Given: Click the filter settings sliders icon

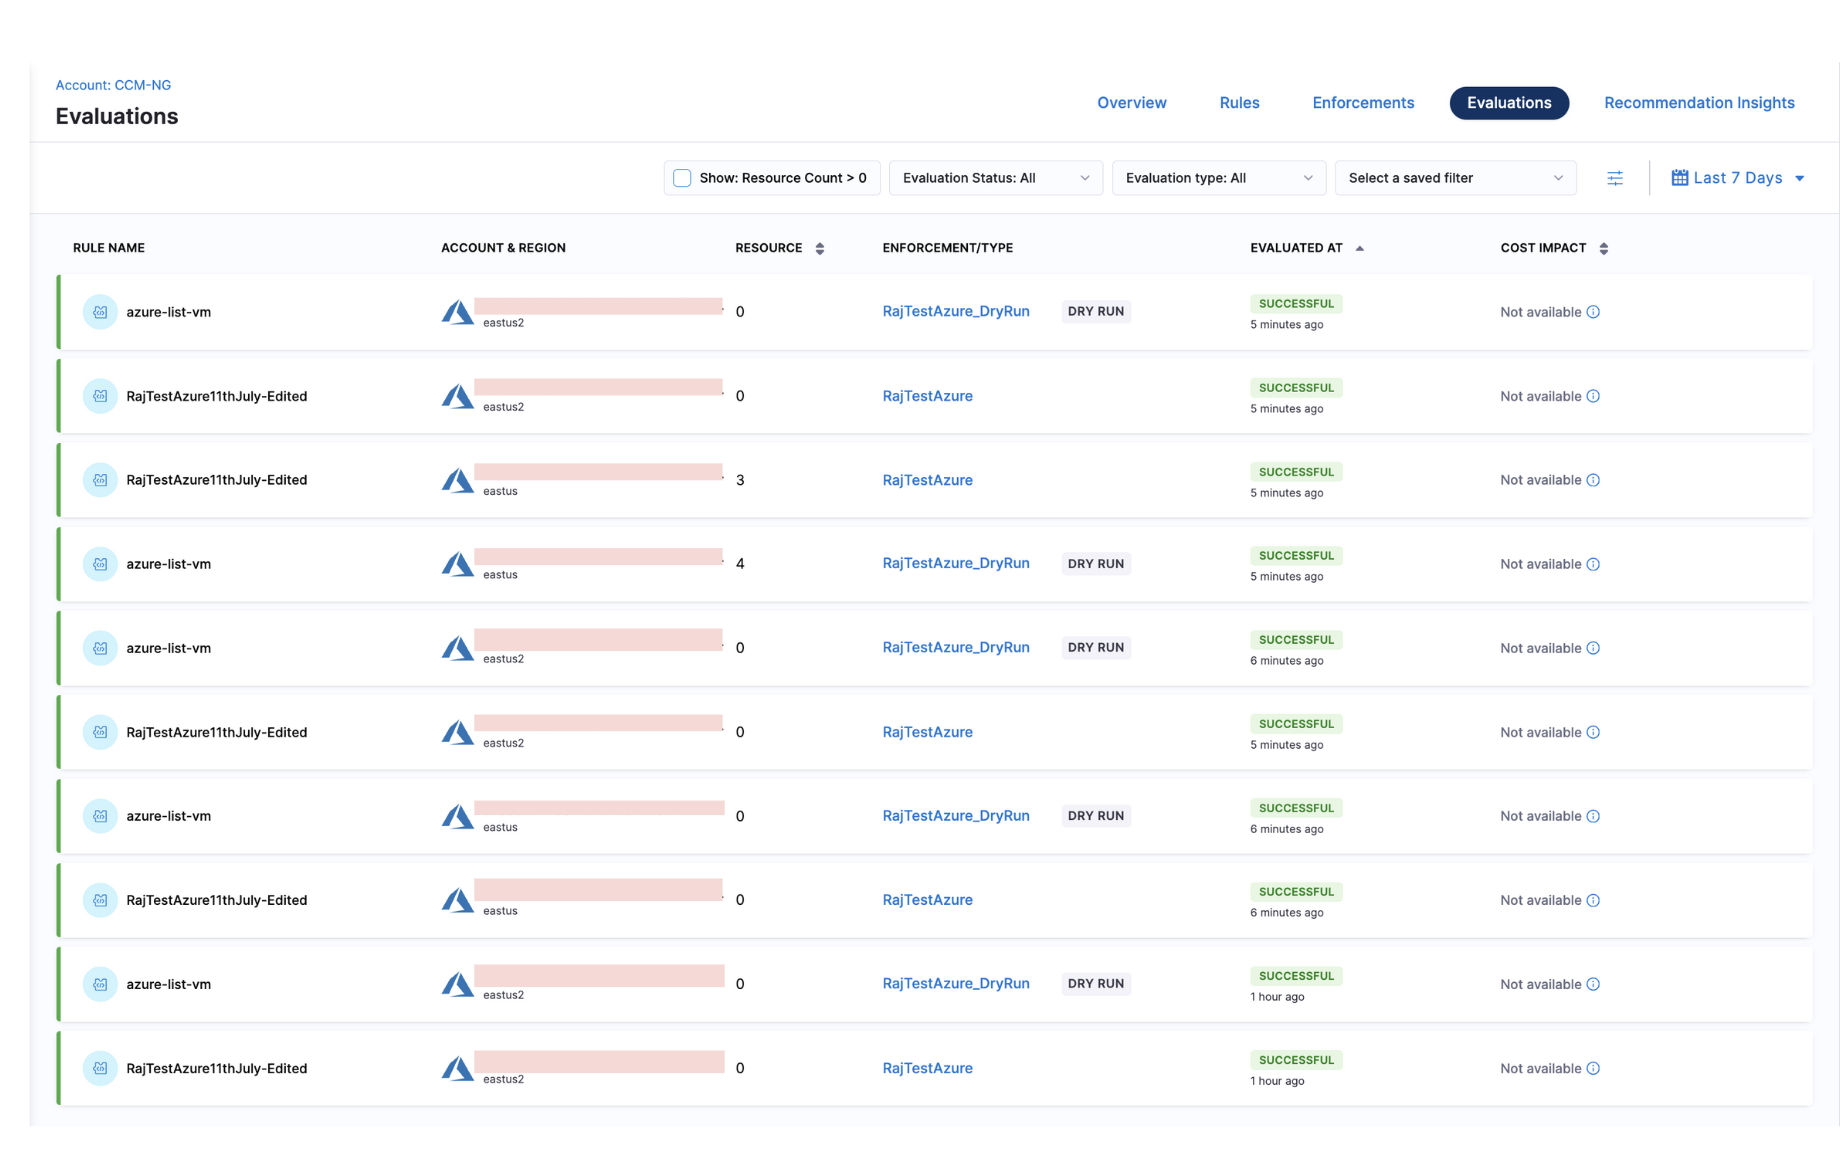Looking at the screenshot, I should coord(1614,178).
